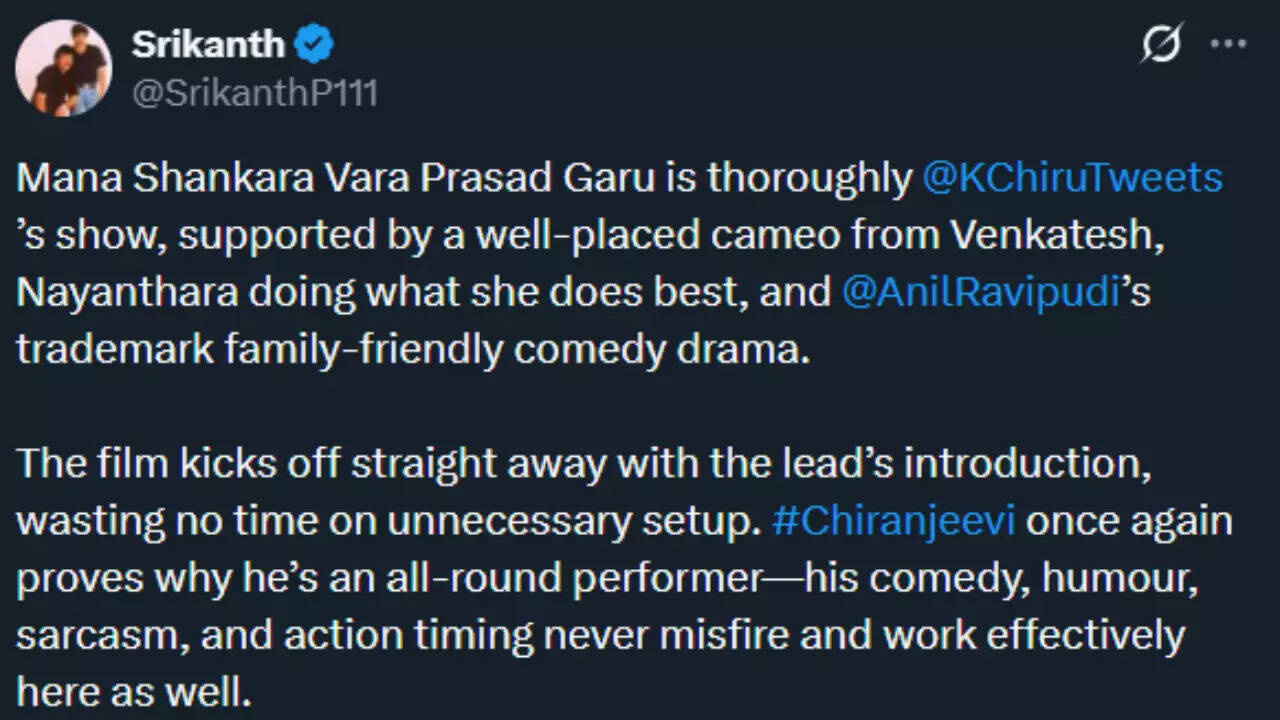1280x720 pixels.
Task: Open the @KChiruTweets mention
Action: tap(1072, 178)
